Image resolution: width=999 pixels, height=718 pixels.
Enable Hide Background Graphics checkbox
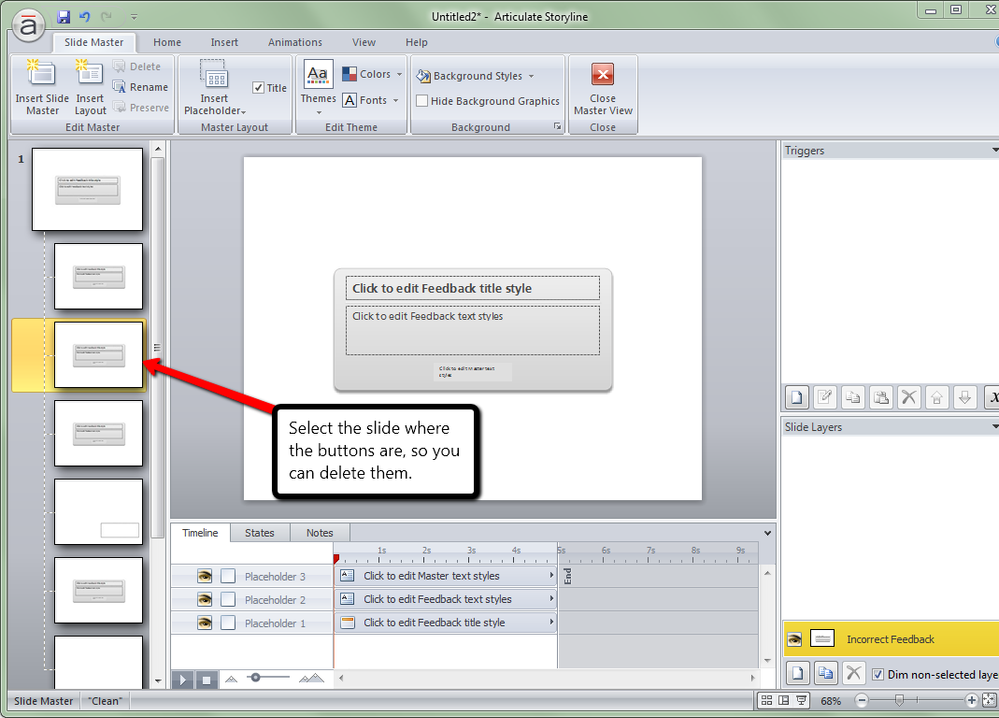click(x=422, y=101)
